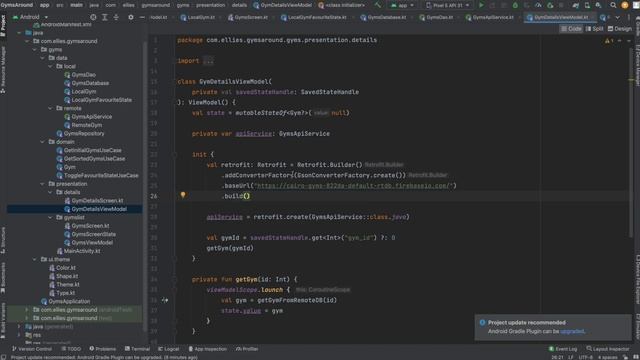The height and width of the screenshot is (360, 640).
Task: Run the app with the green play button
Action: point(481,5)
